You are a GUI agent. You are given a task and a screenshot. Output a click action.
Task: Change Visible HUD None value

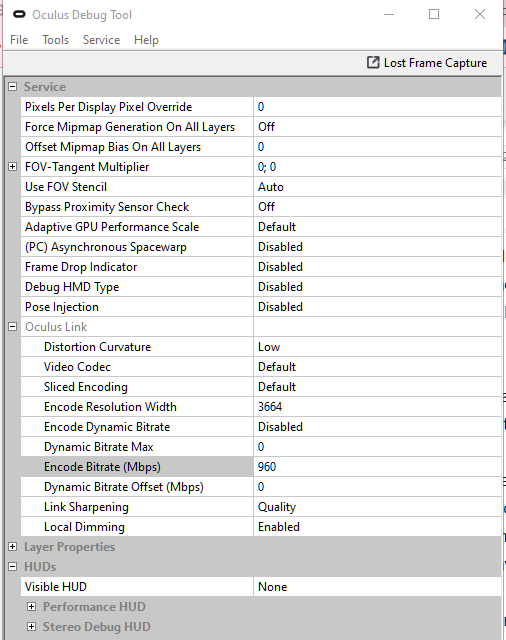coord(377,587)
